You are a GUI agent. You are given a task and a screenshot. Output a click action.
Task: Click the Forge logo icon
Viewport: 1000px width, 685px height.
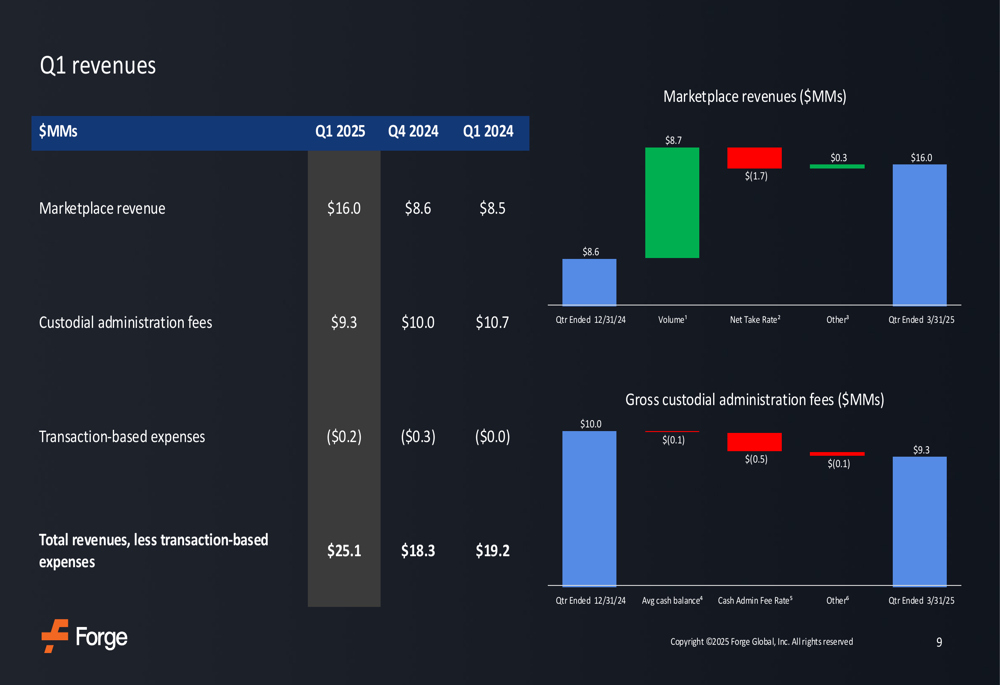[55, 635]
